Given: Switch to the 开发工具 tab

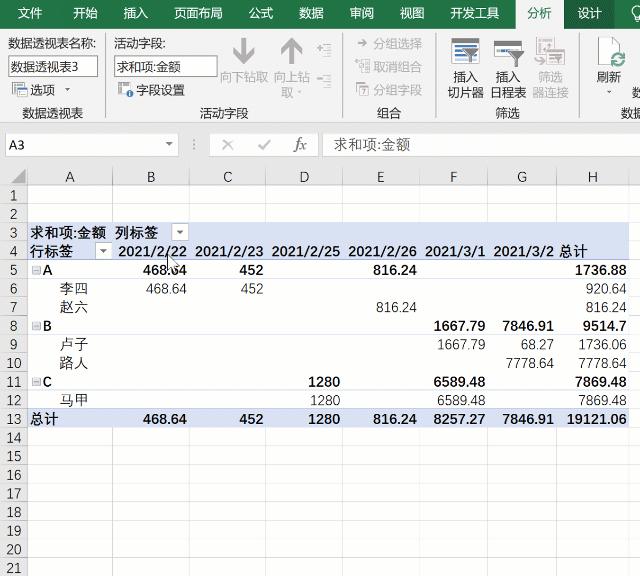Looking at the screenshot, I should (474, 13).
